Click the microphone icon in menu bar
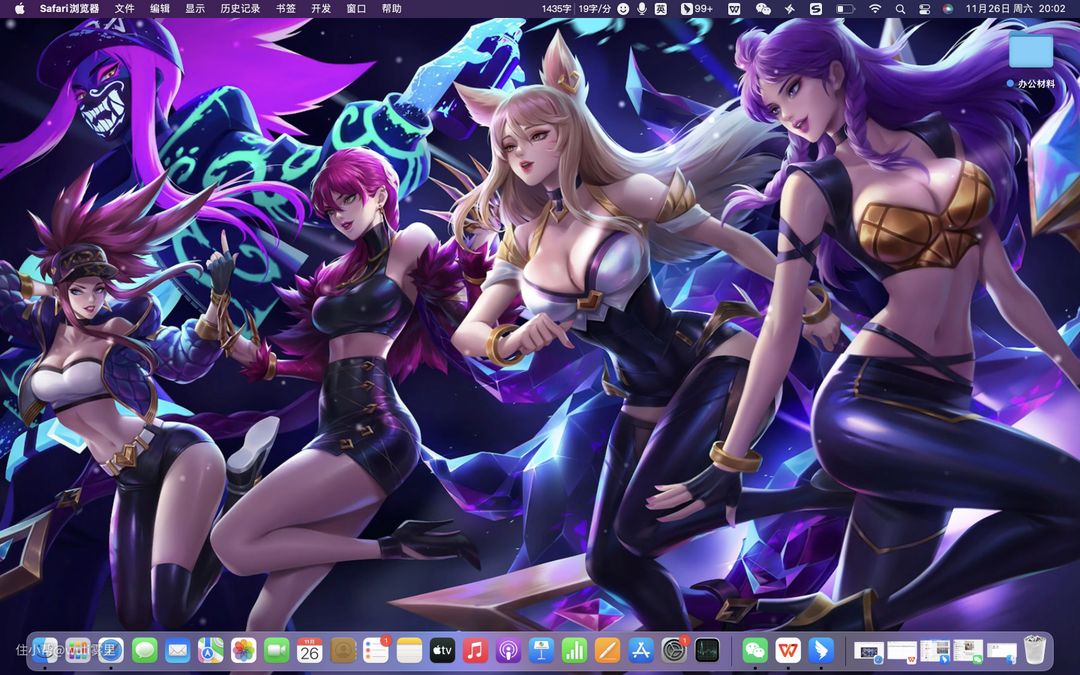Image resolution: width=1080 pixels, height=675 pixels. pyautogui.click(x=642, y=8)
